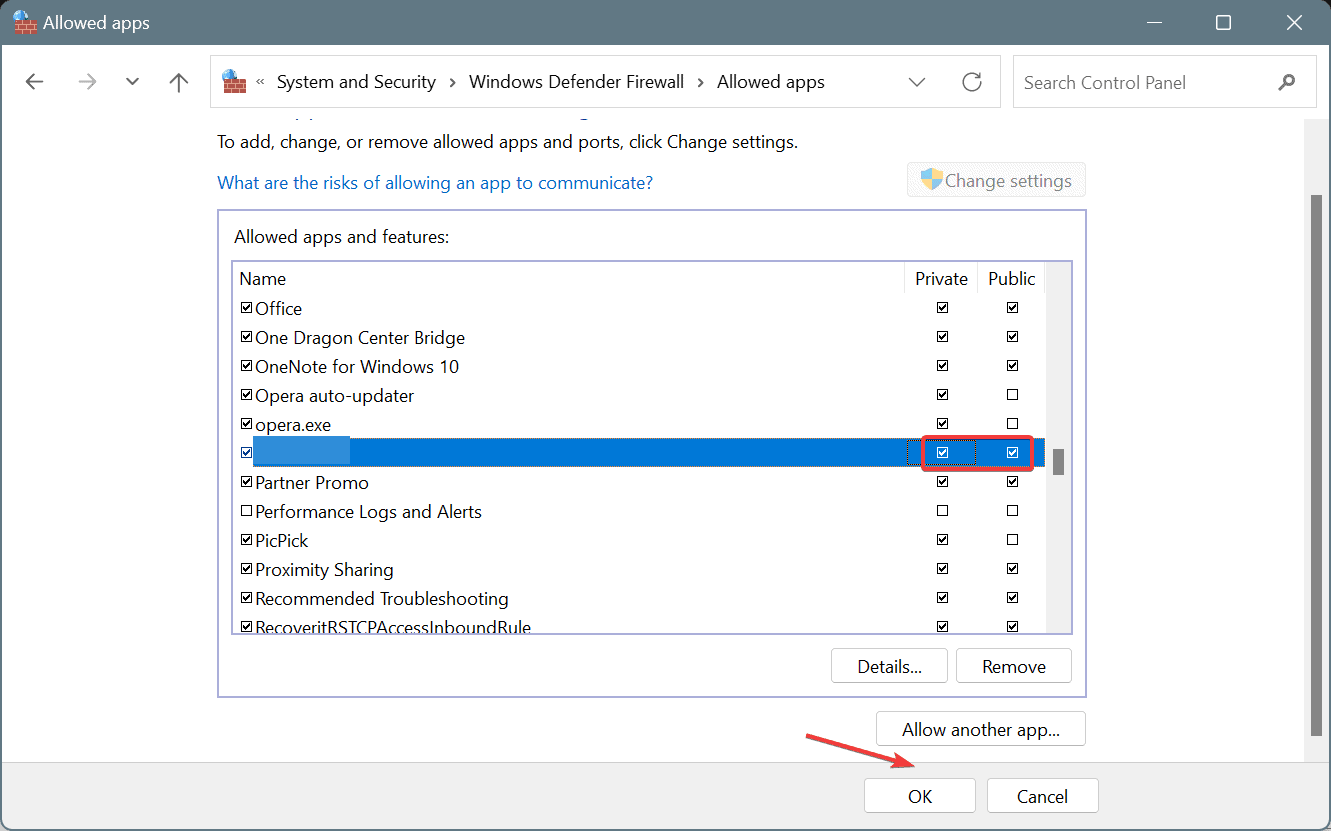1331x831 pixels.
Task: Click the Allowed apps breadcrumb
Action: pyautogui.click(x=771, y=82)
